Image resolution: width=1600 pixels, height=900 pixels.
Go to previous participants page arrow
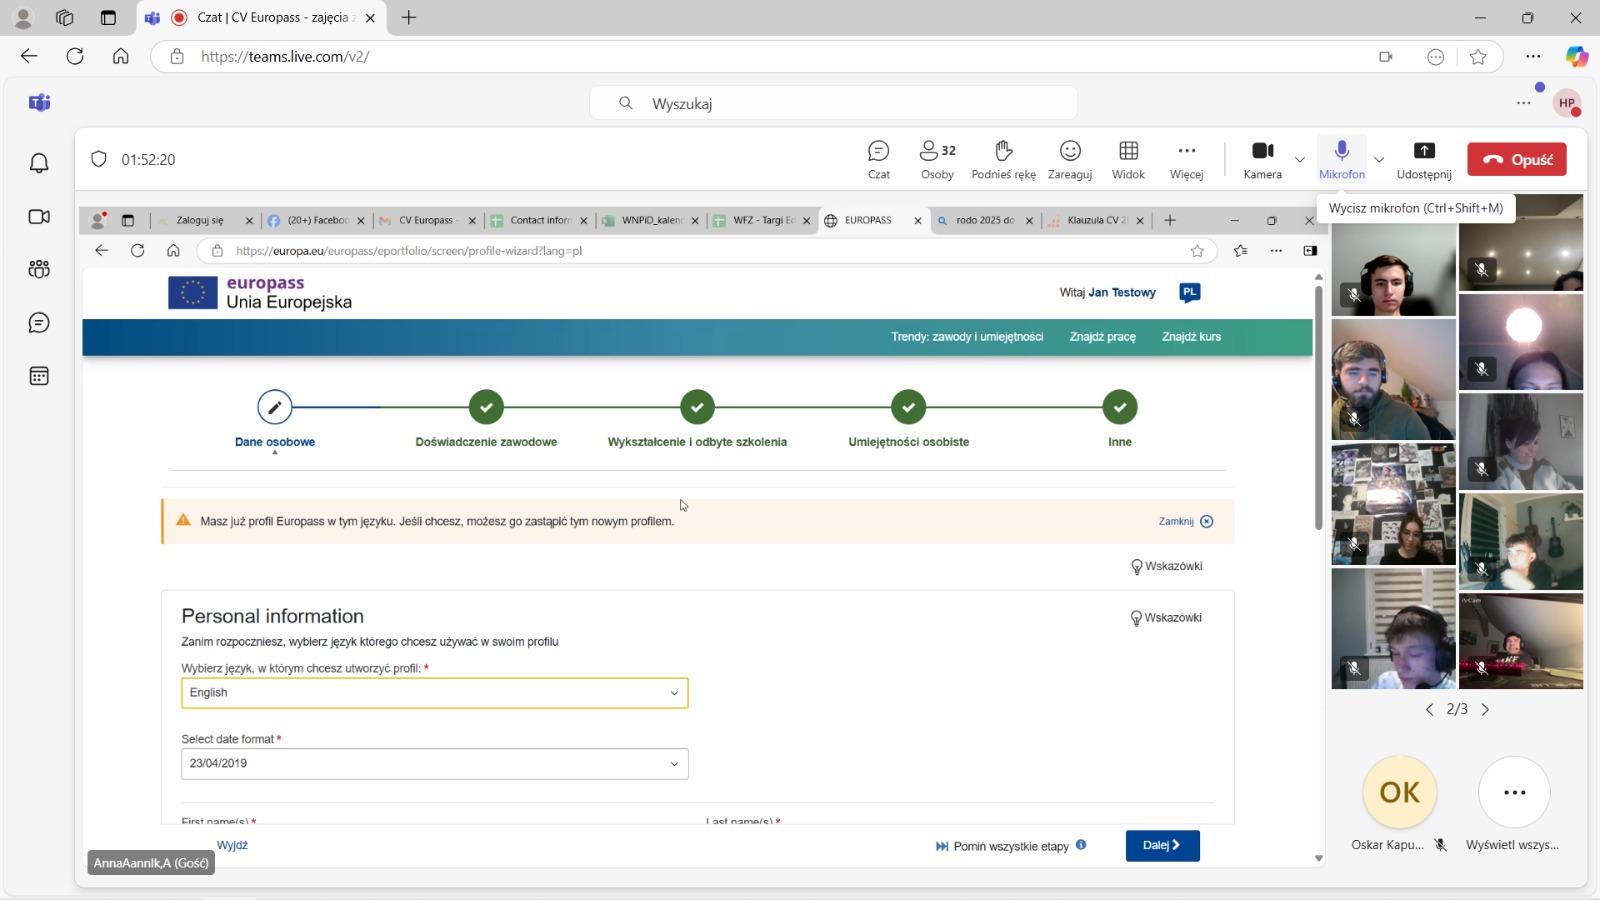coord(1429,709)
